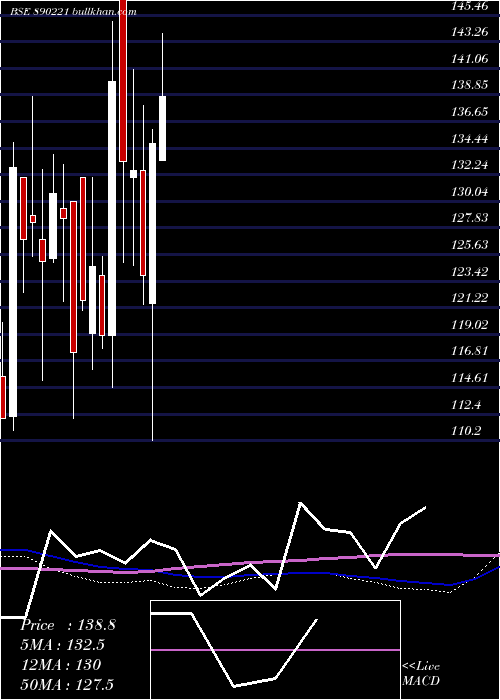Click the '12MA : 130' readout

coord(61,665)
